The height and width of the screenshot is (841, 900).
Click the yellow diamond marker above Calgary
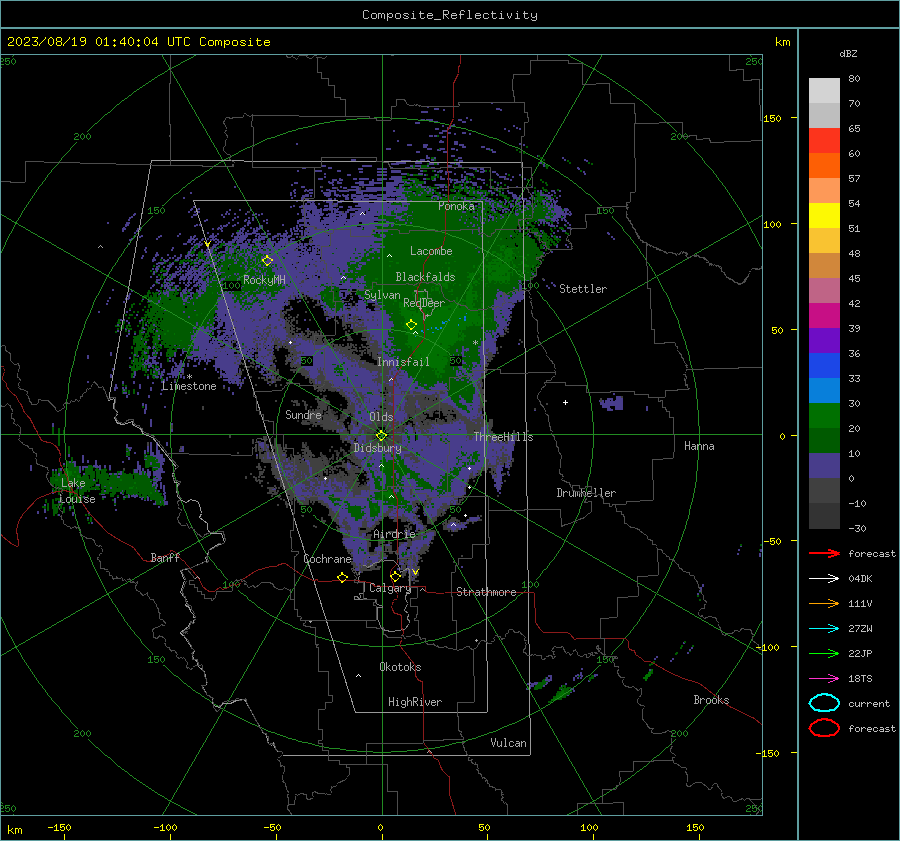395,576
